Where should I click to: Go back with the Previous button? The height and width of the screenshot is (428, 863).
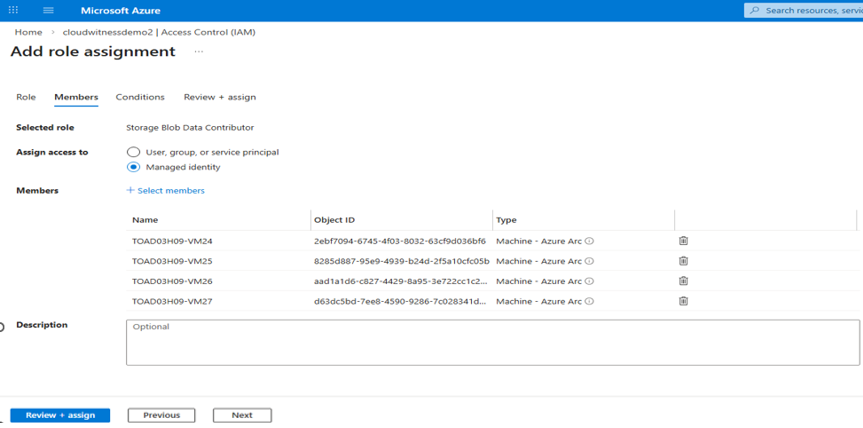[x=161, y=415]
